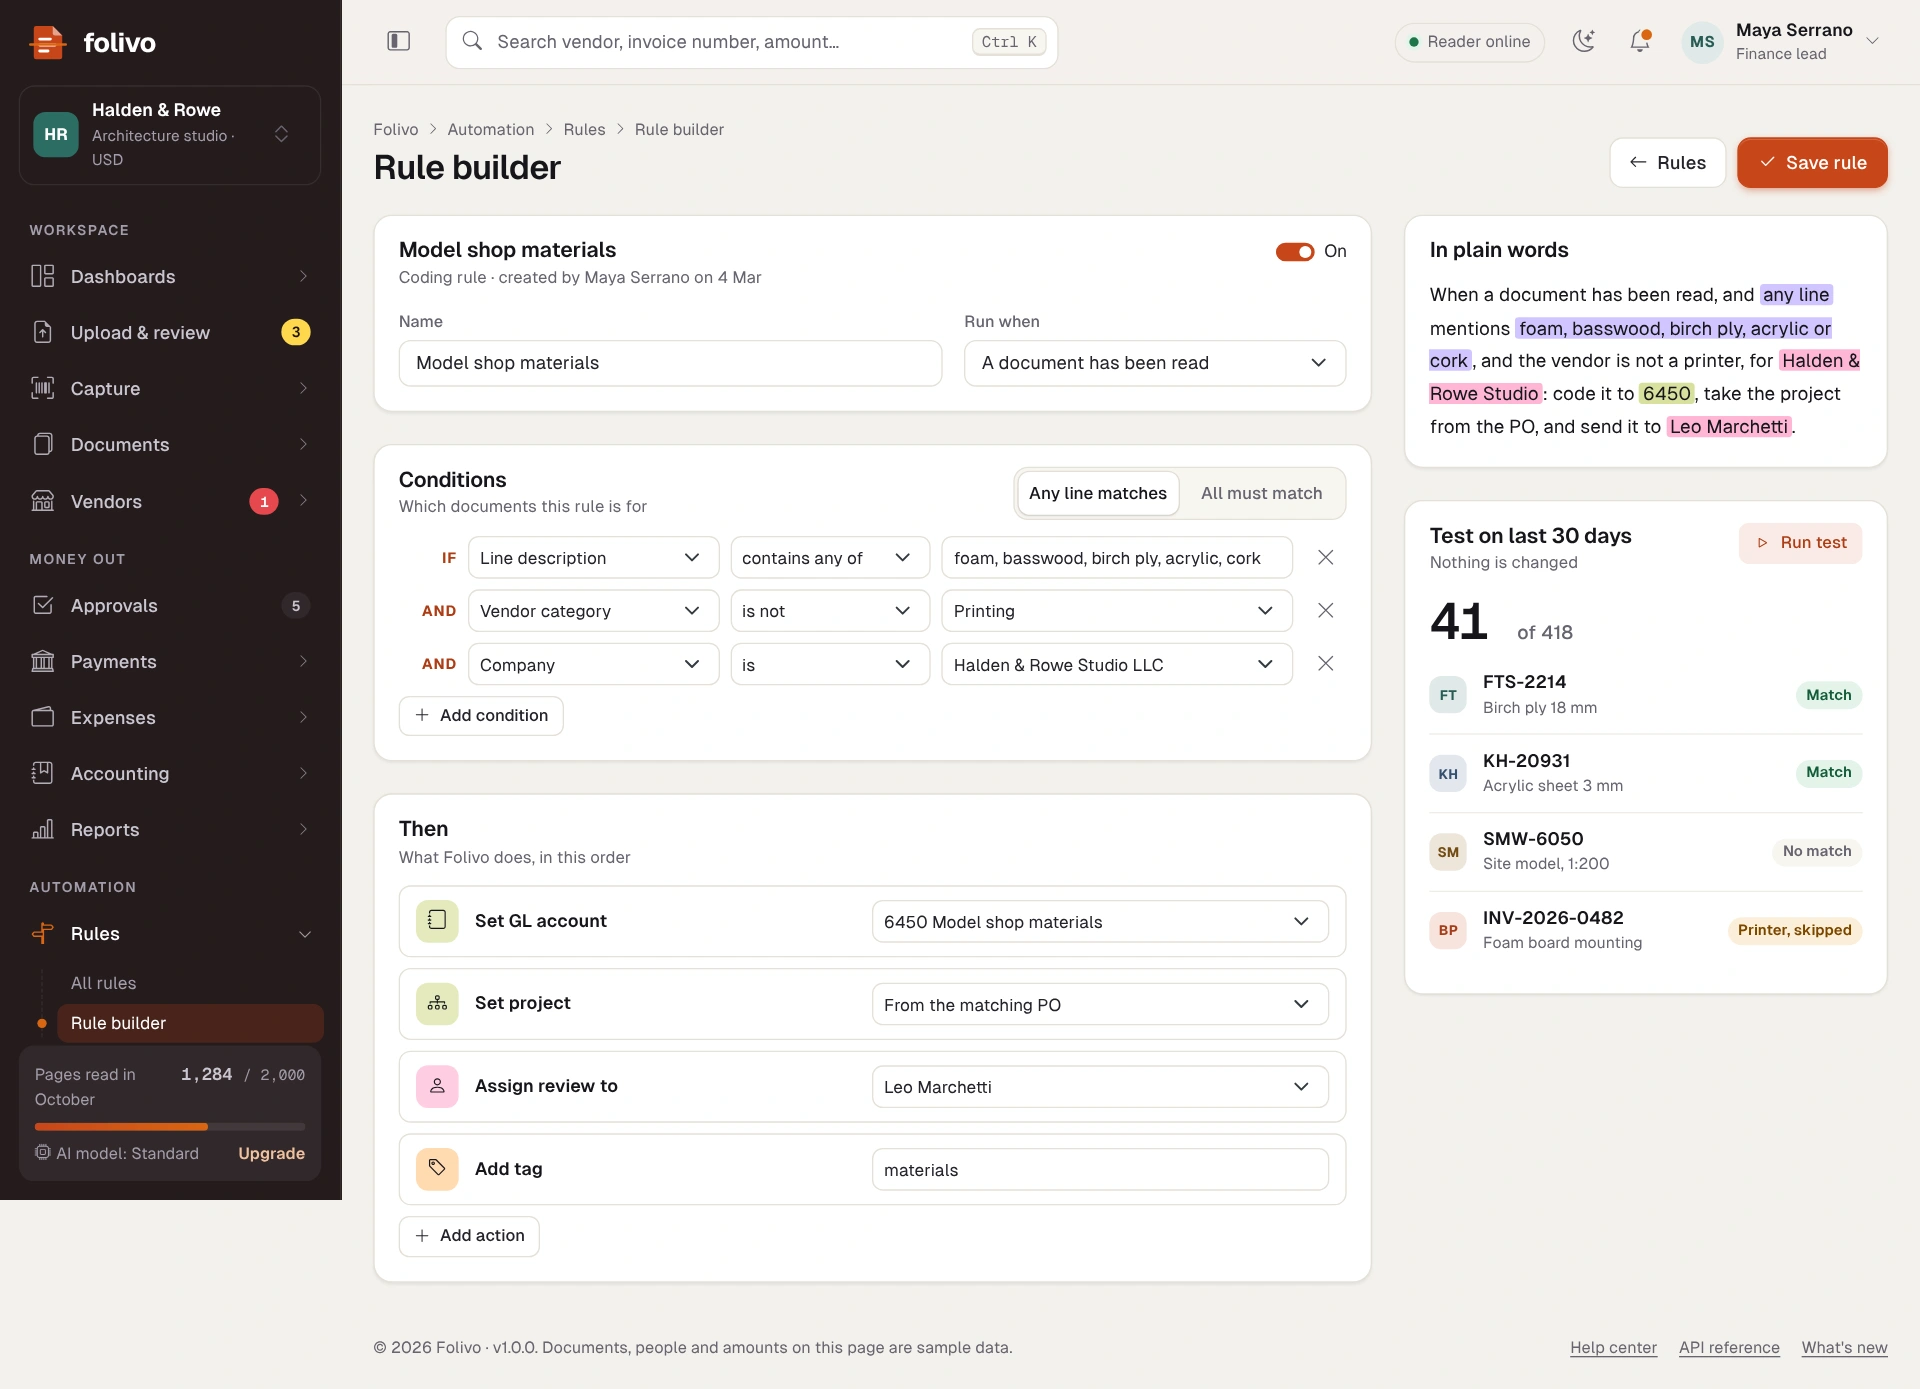Open Dashboards in sidebar

tap(170, 276)
